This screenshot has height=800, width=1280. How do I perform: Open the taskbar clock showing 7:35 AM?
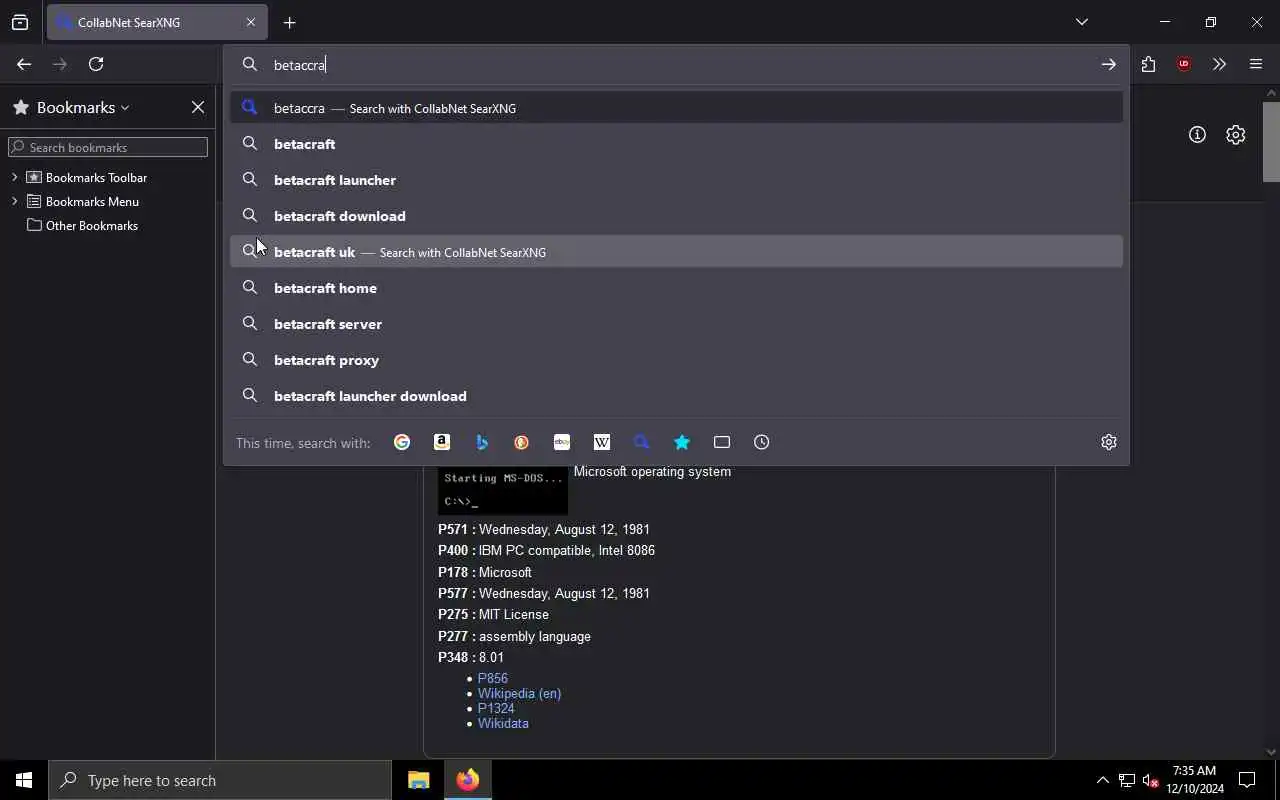pyautogui.click(x=1194, y=780)
